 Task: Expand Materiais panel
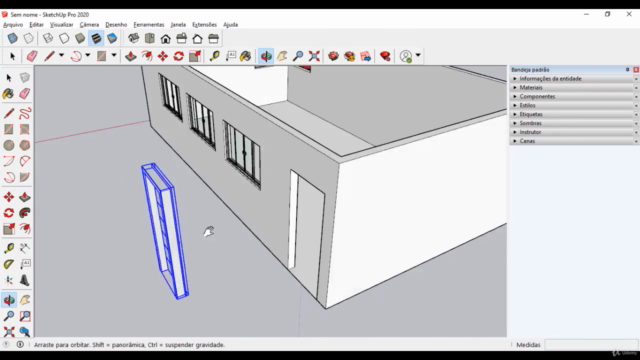pyautogui.click(x=573, y=87)
